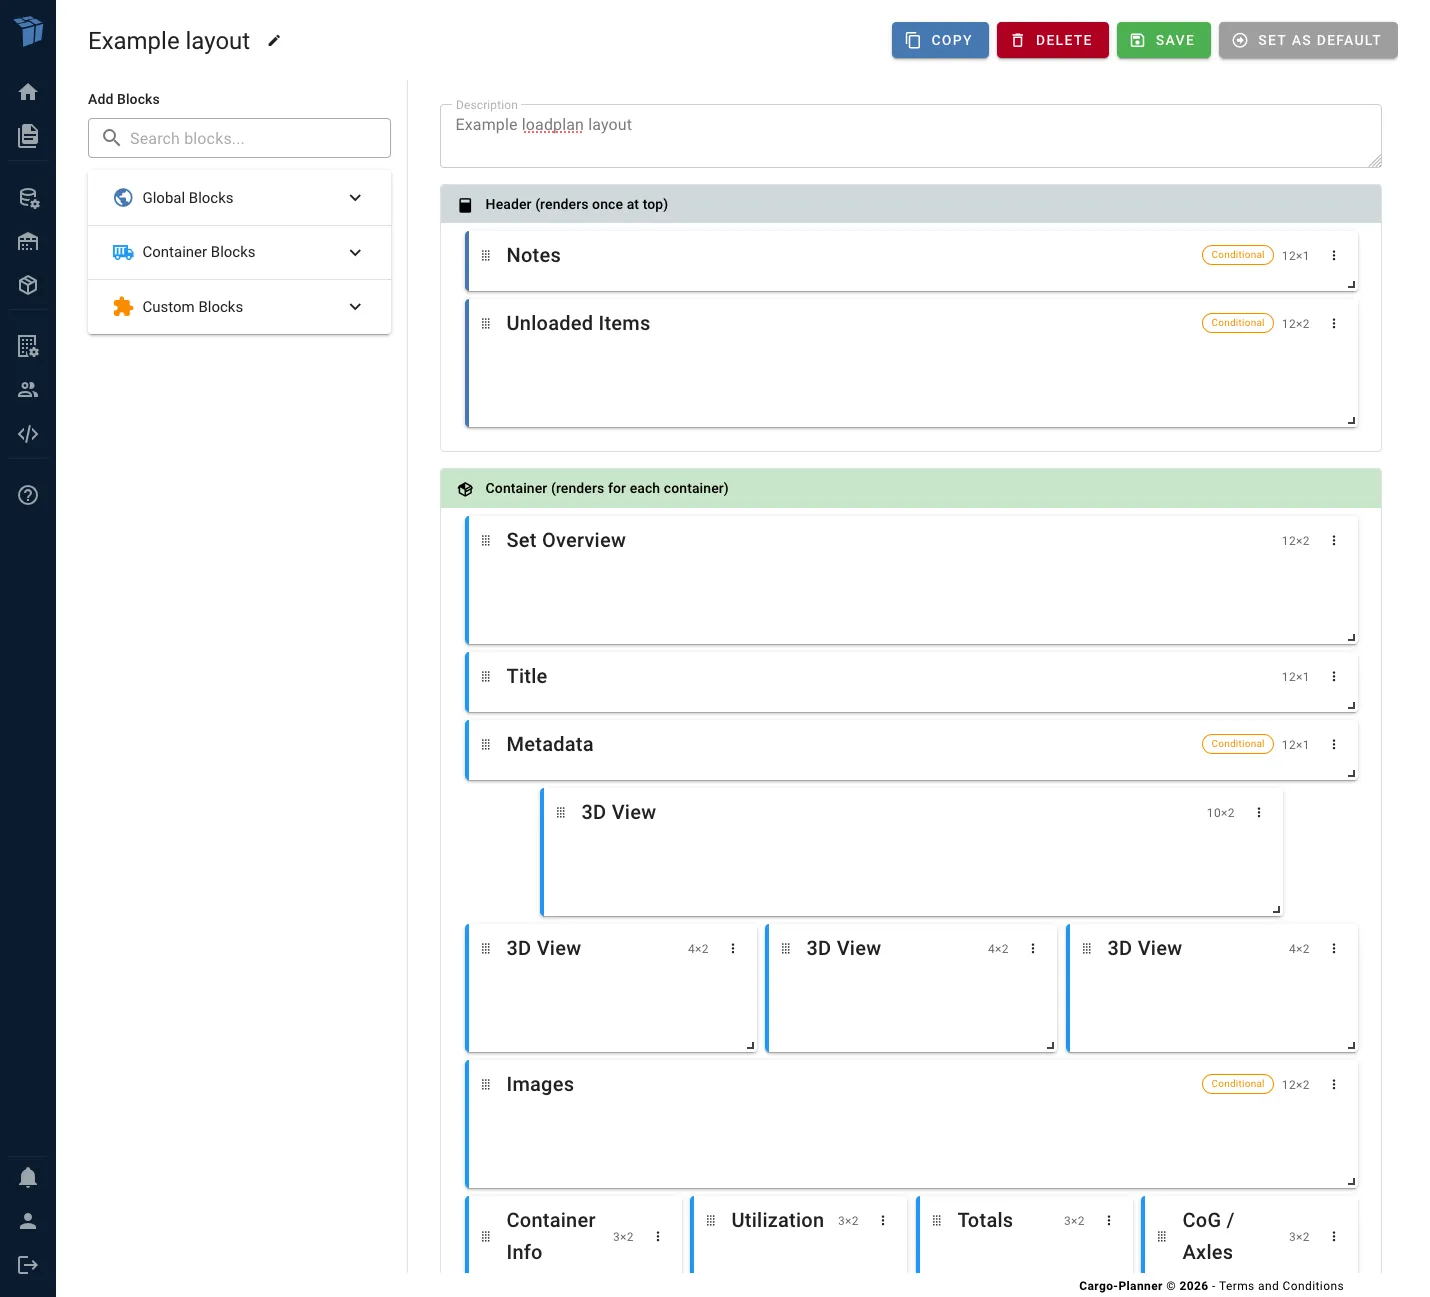The height and width of the screenshot is (1297, 1430).
Task: Click the COPY button
Action: coord(939,40)
